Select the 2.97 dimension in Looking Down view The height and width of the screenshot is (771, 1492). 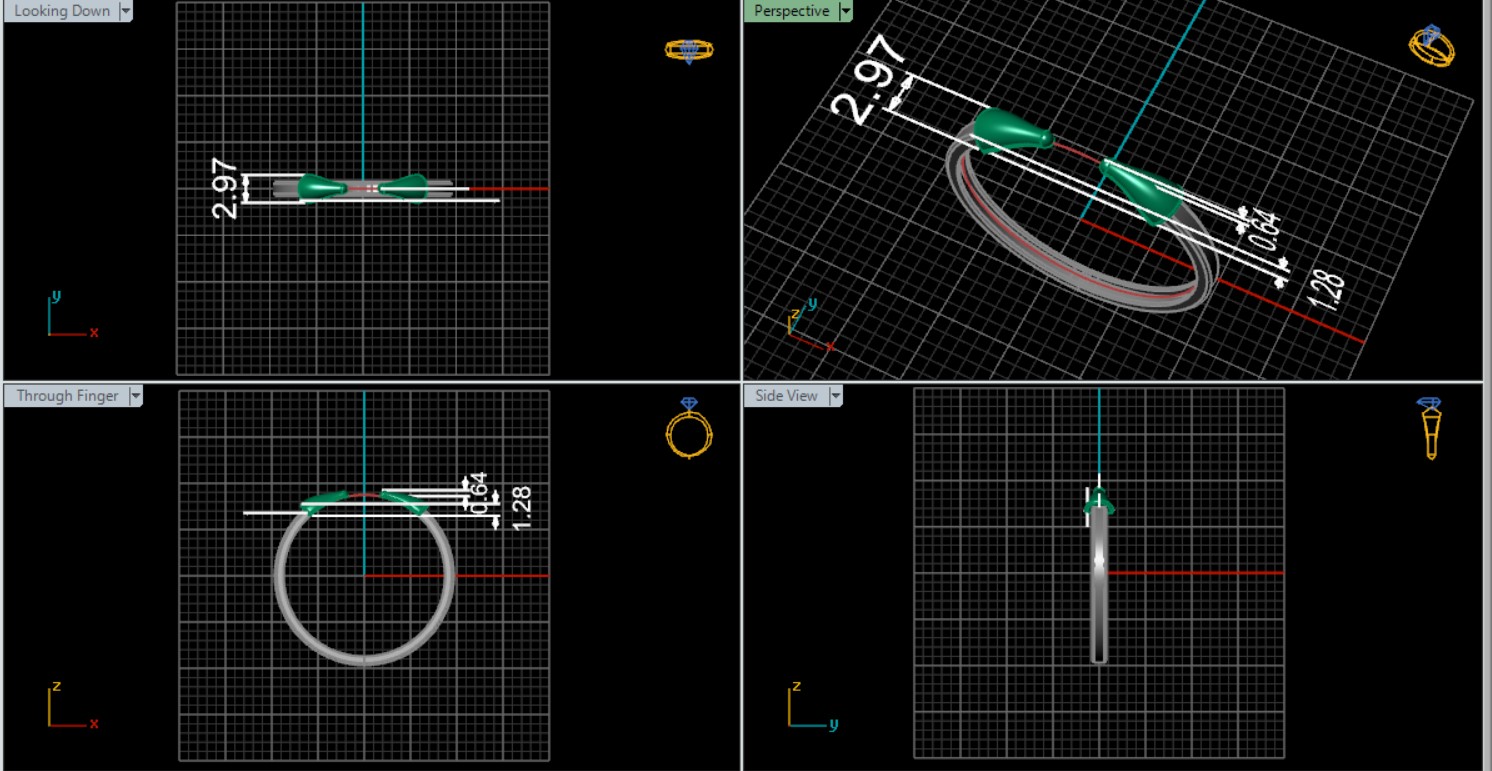226,189
